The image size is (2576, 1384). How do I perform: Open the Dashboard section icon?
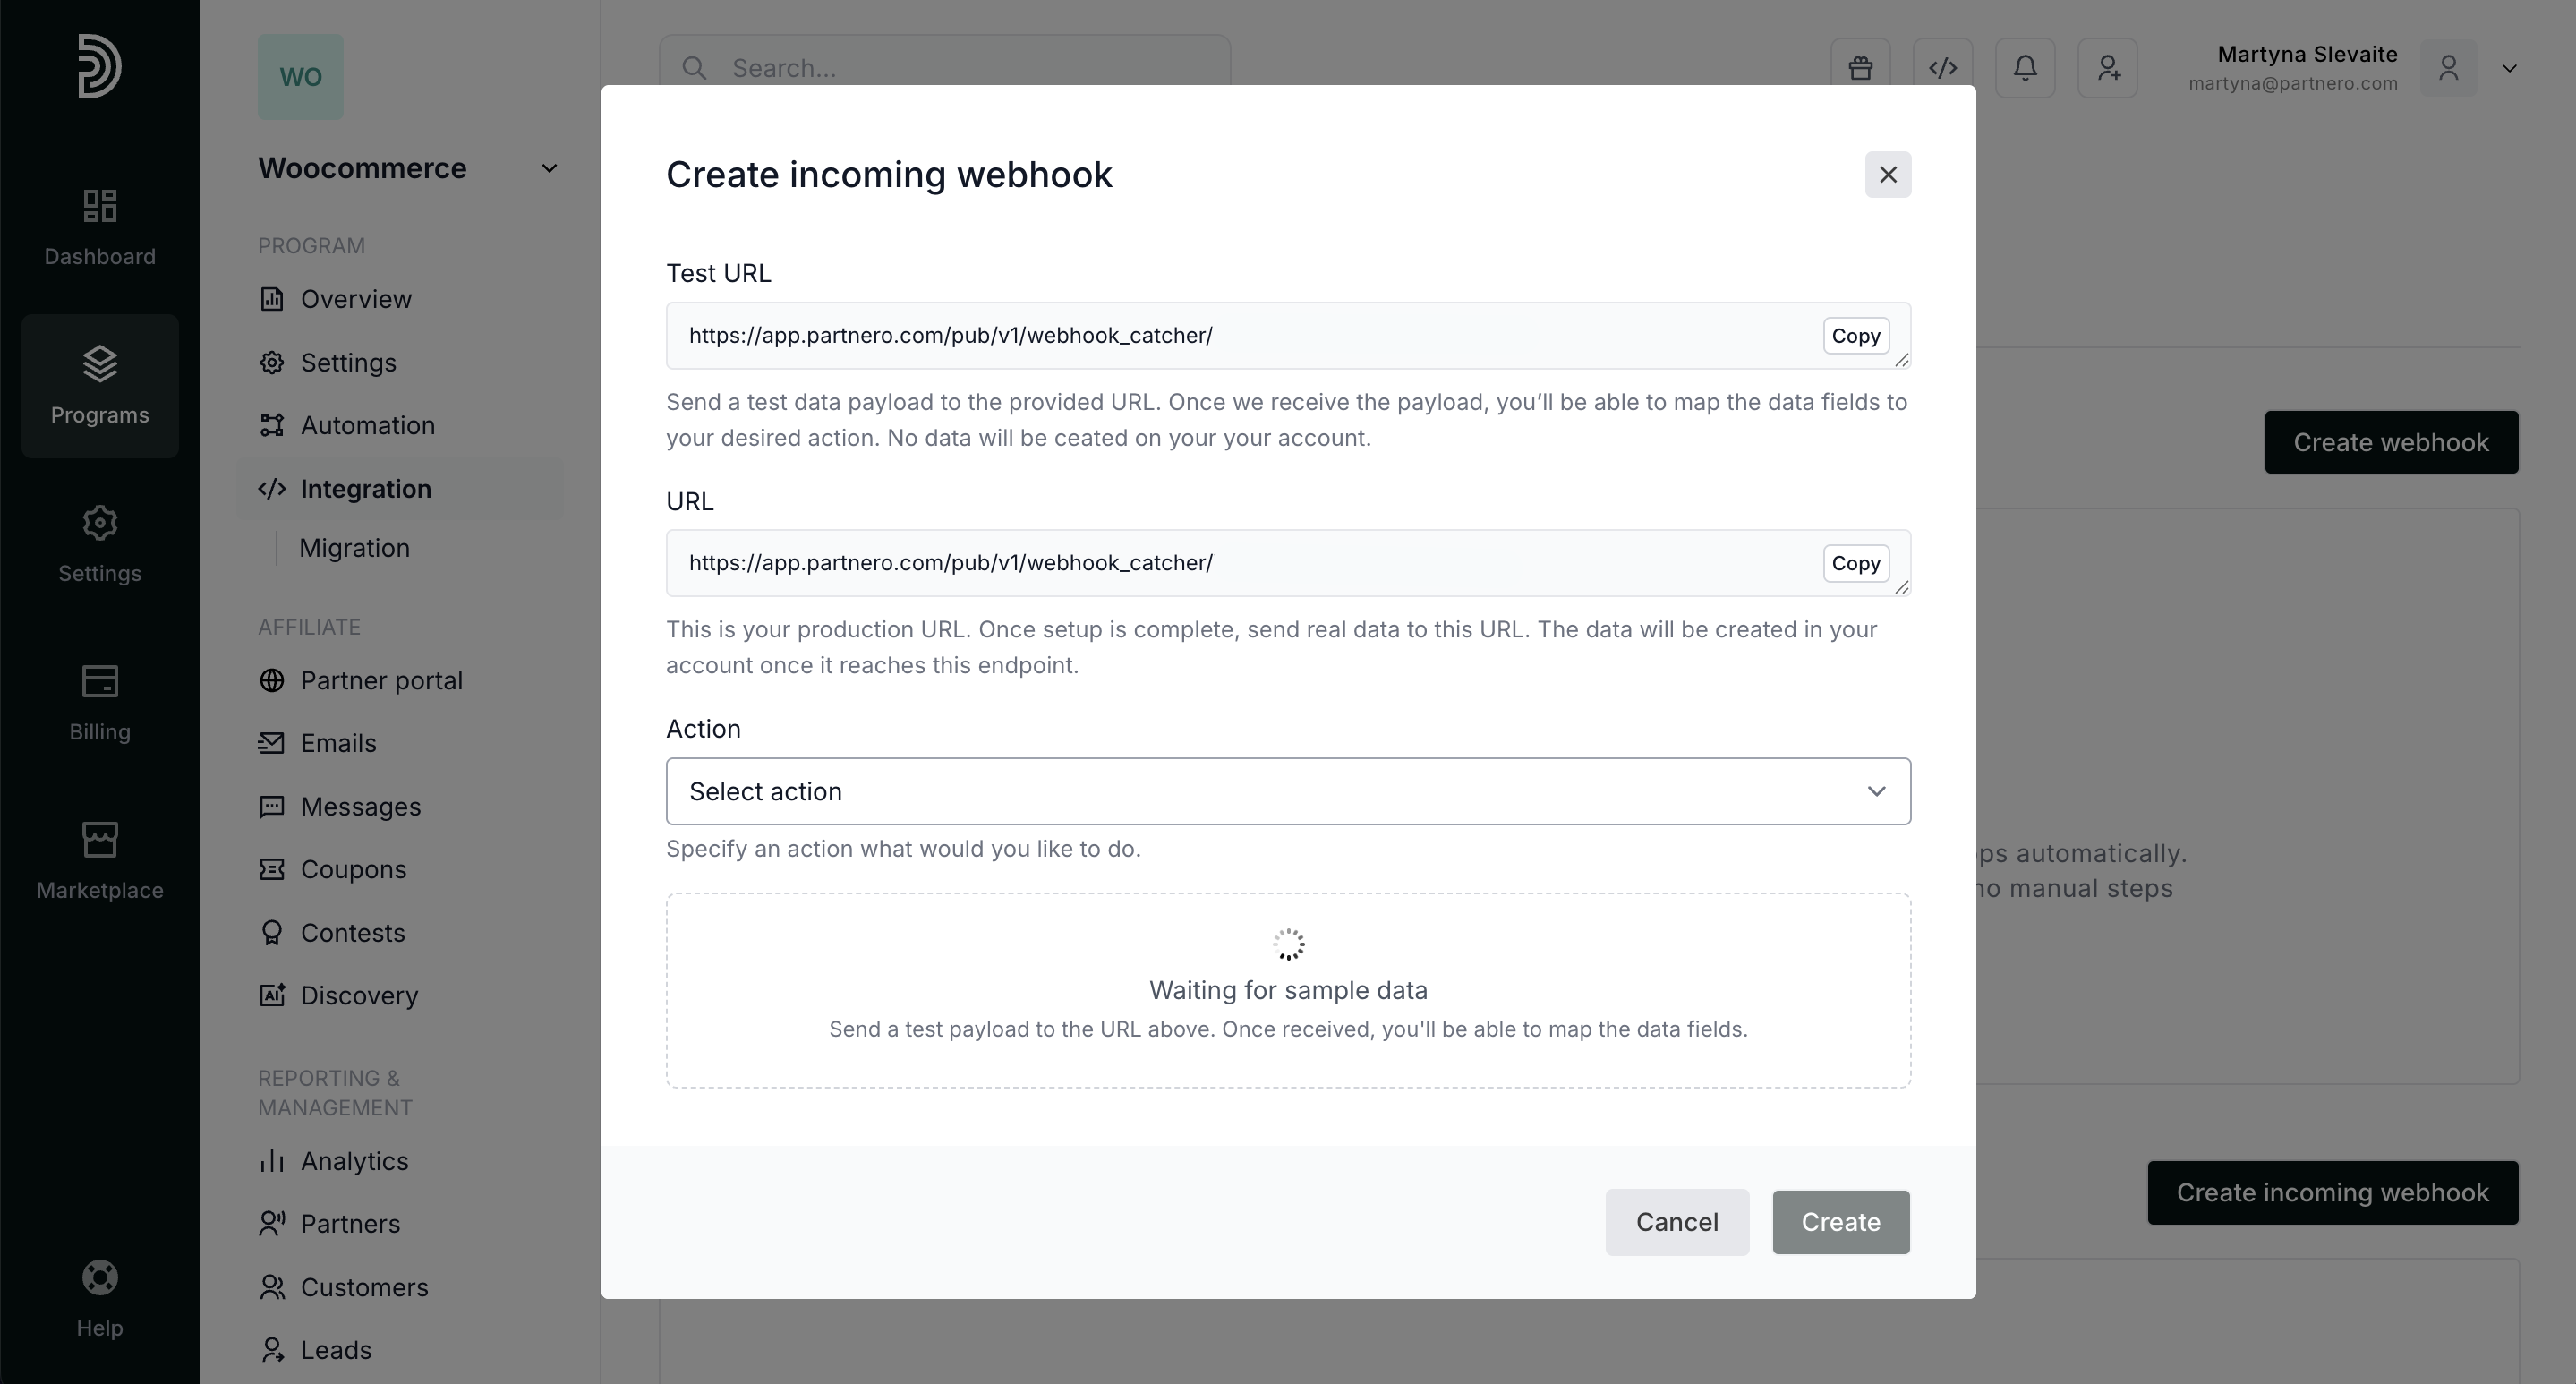[x=100, y=207]
